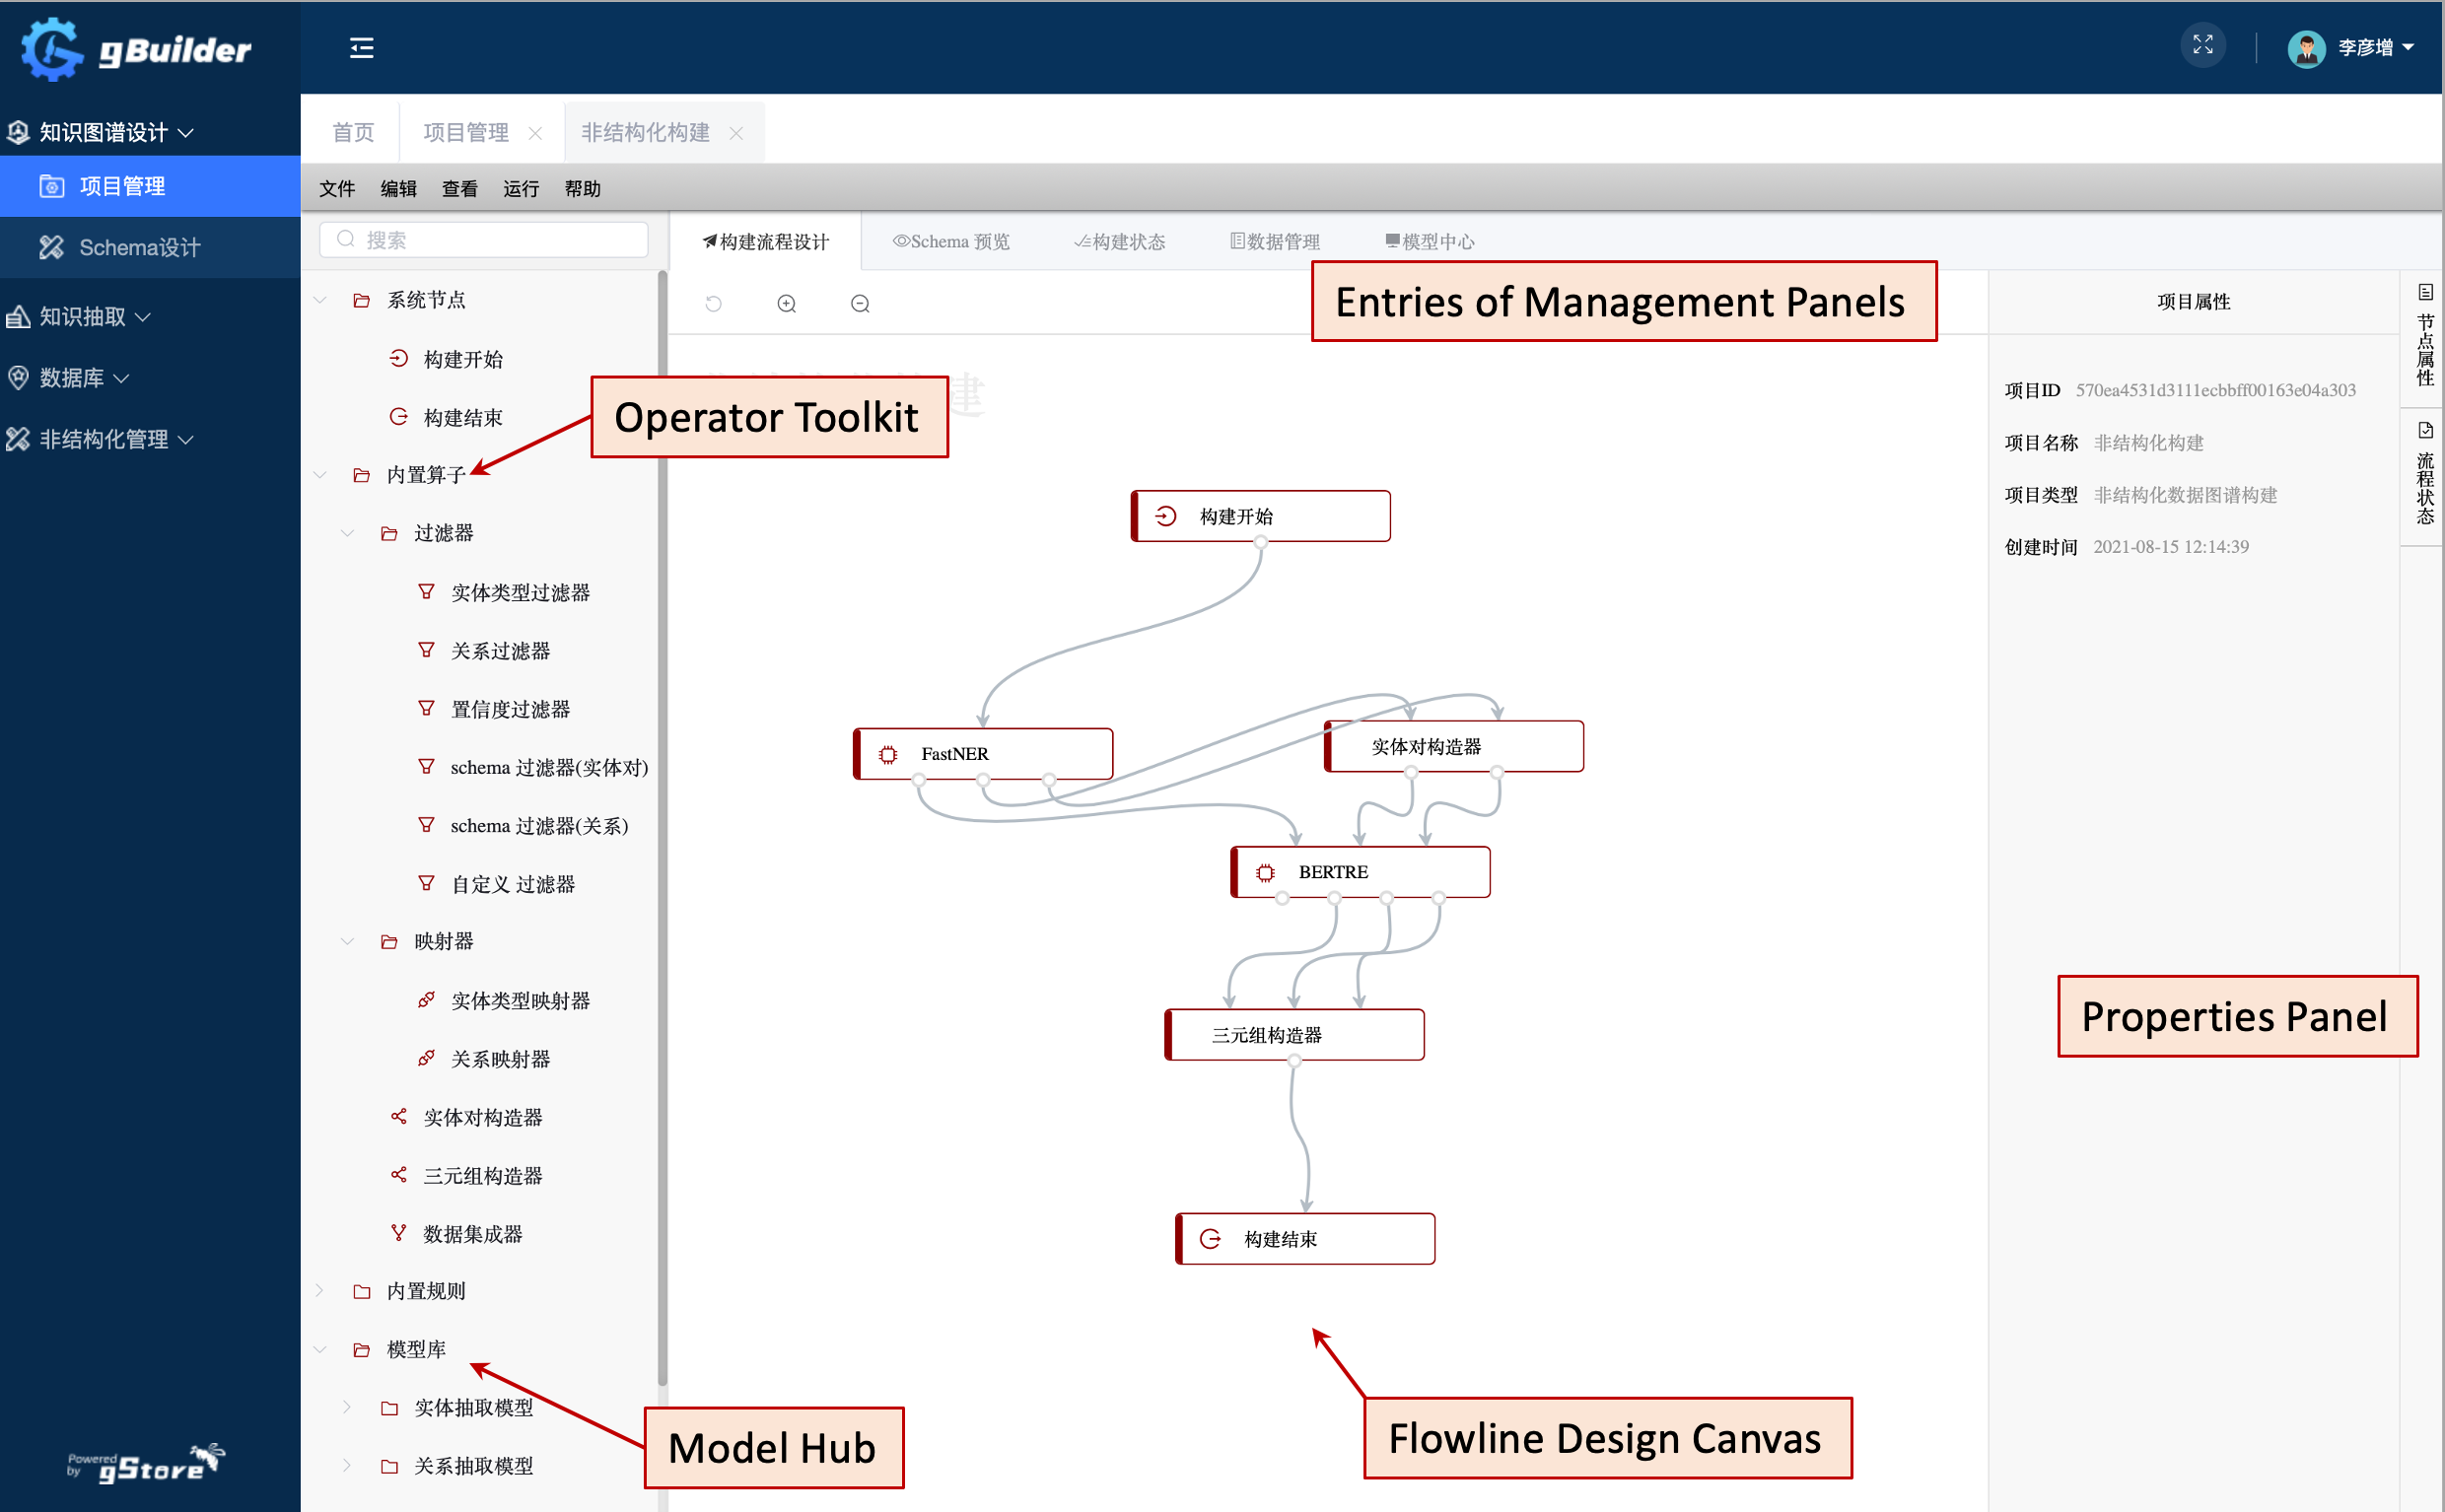This screenshot has height=1512, width=2445.
Task: Click the fullscreen icon in top header
Action: [2202, 46]
